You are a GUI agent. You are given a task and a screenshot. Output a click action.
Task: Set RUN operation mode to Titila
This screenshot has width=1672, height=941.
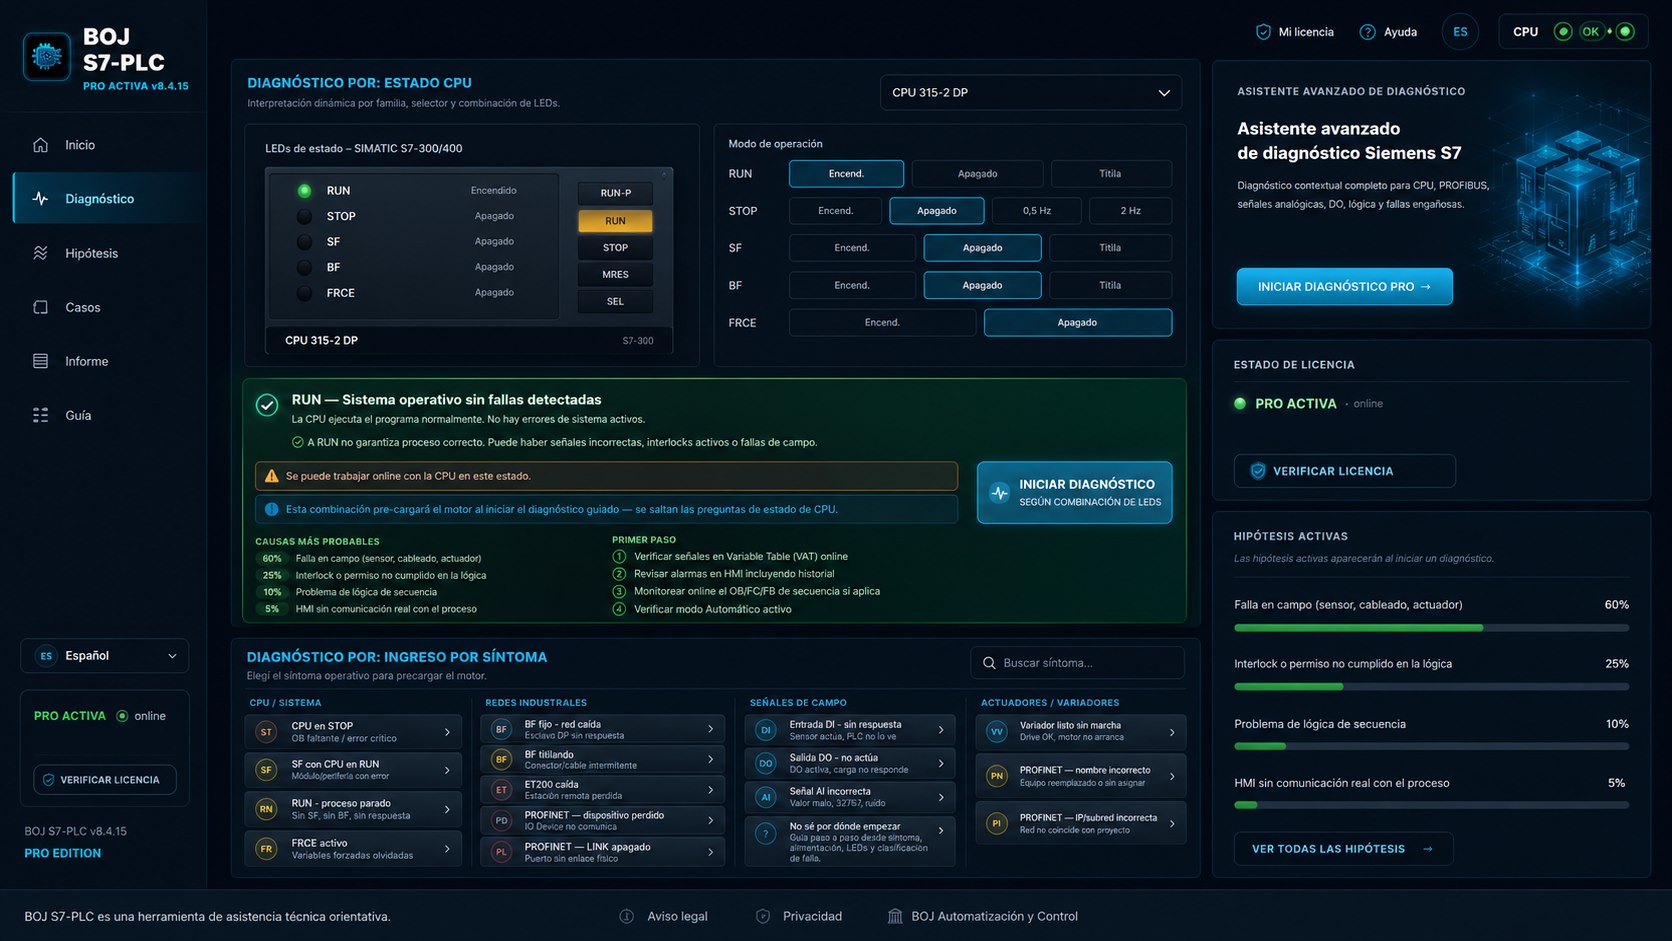1110,174
